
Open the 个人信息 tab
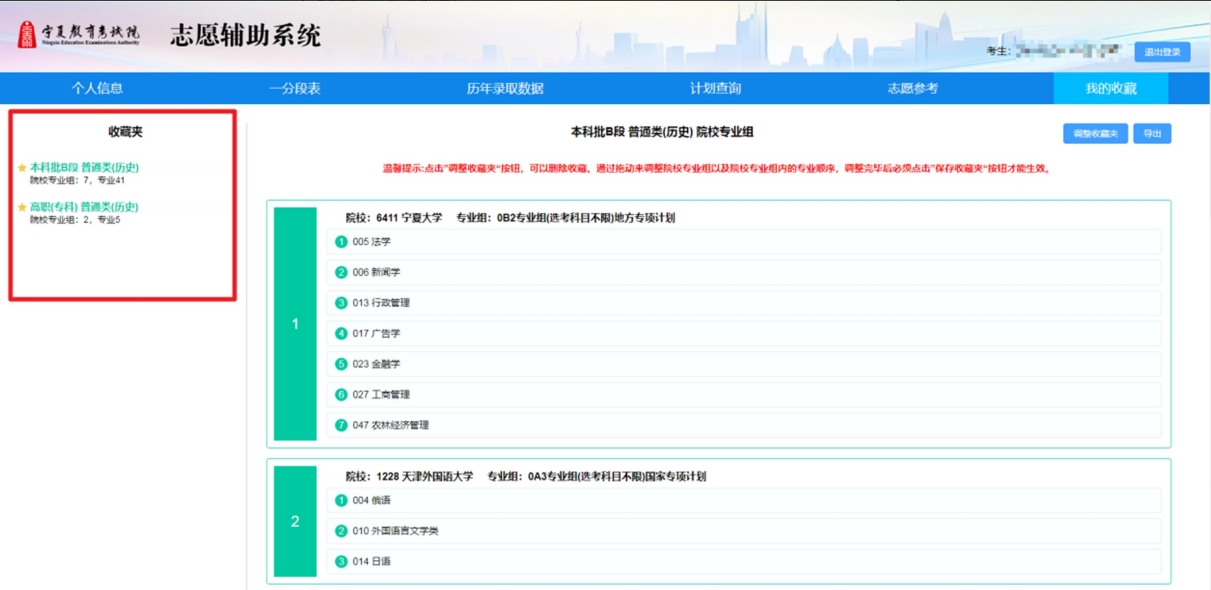97,88
